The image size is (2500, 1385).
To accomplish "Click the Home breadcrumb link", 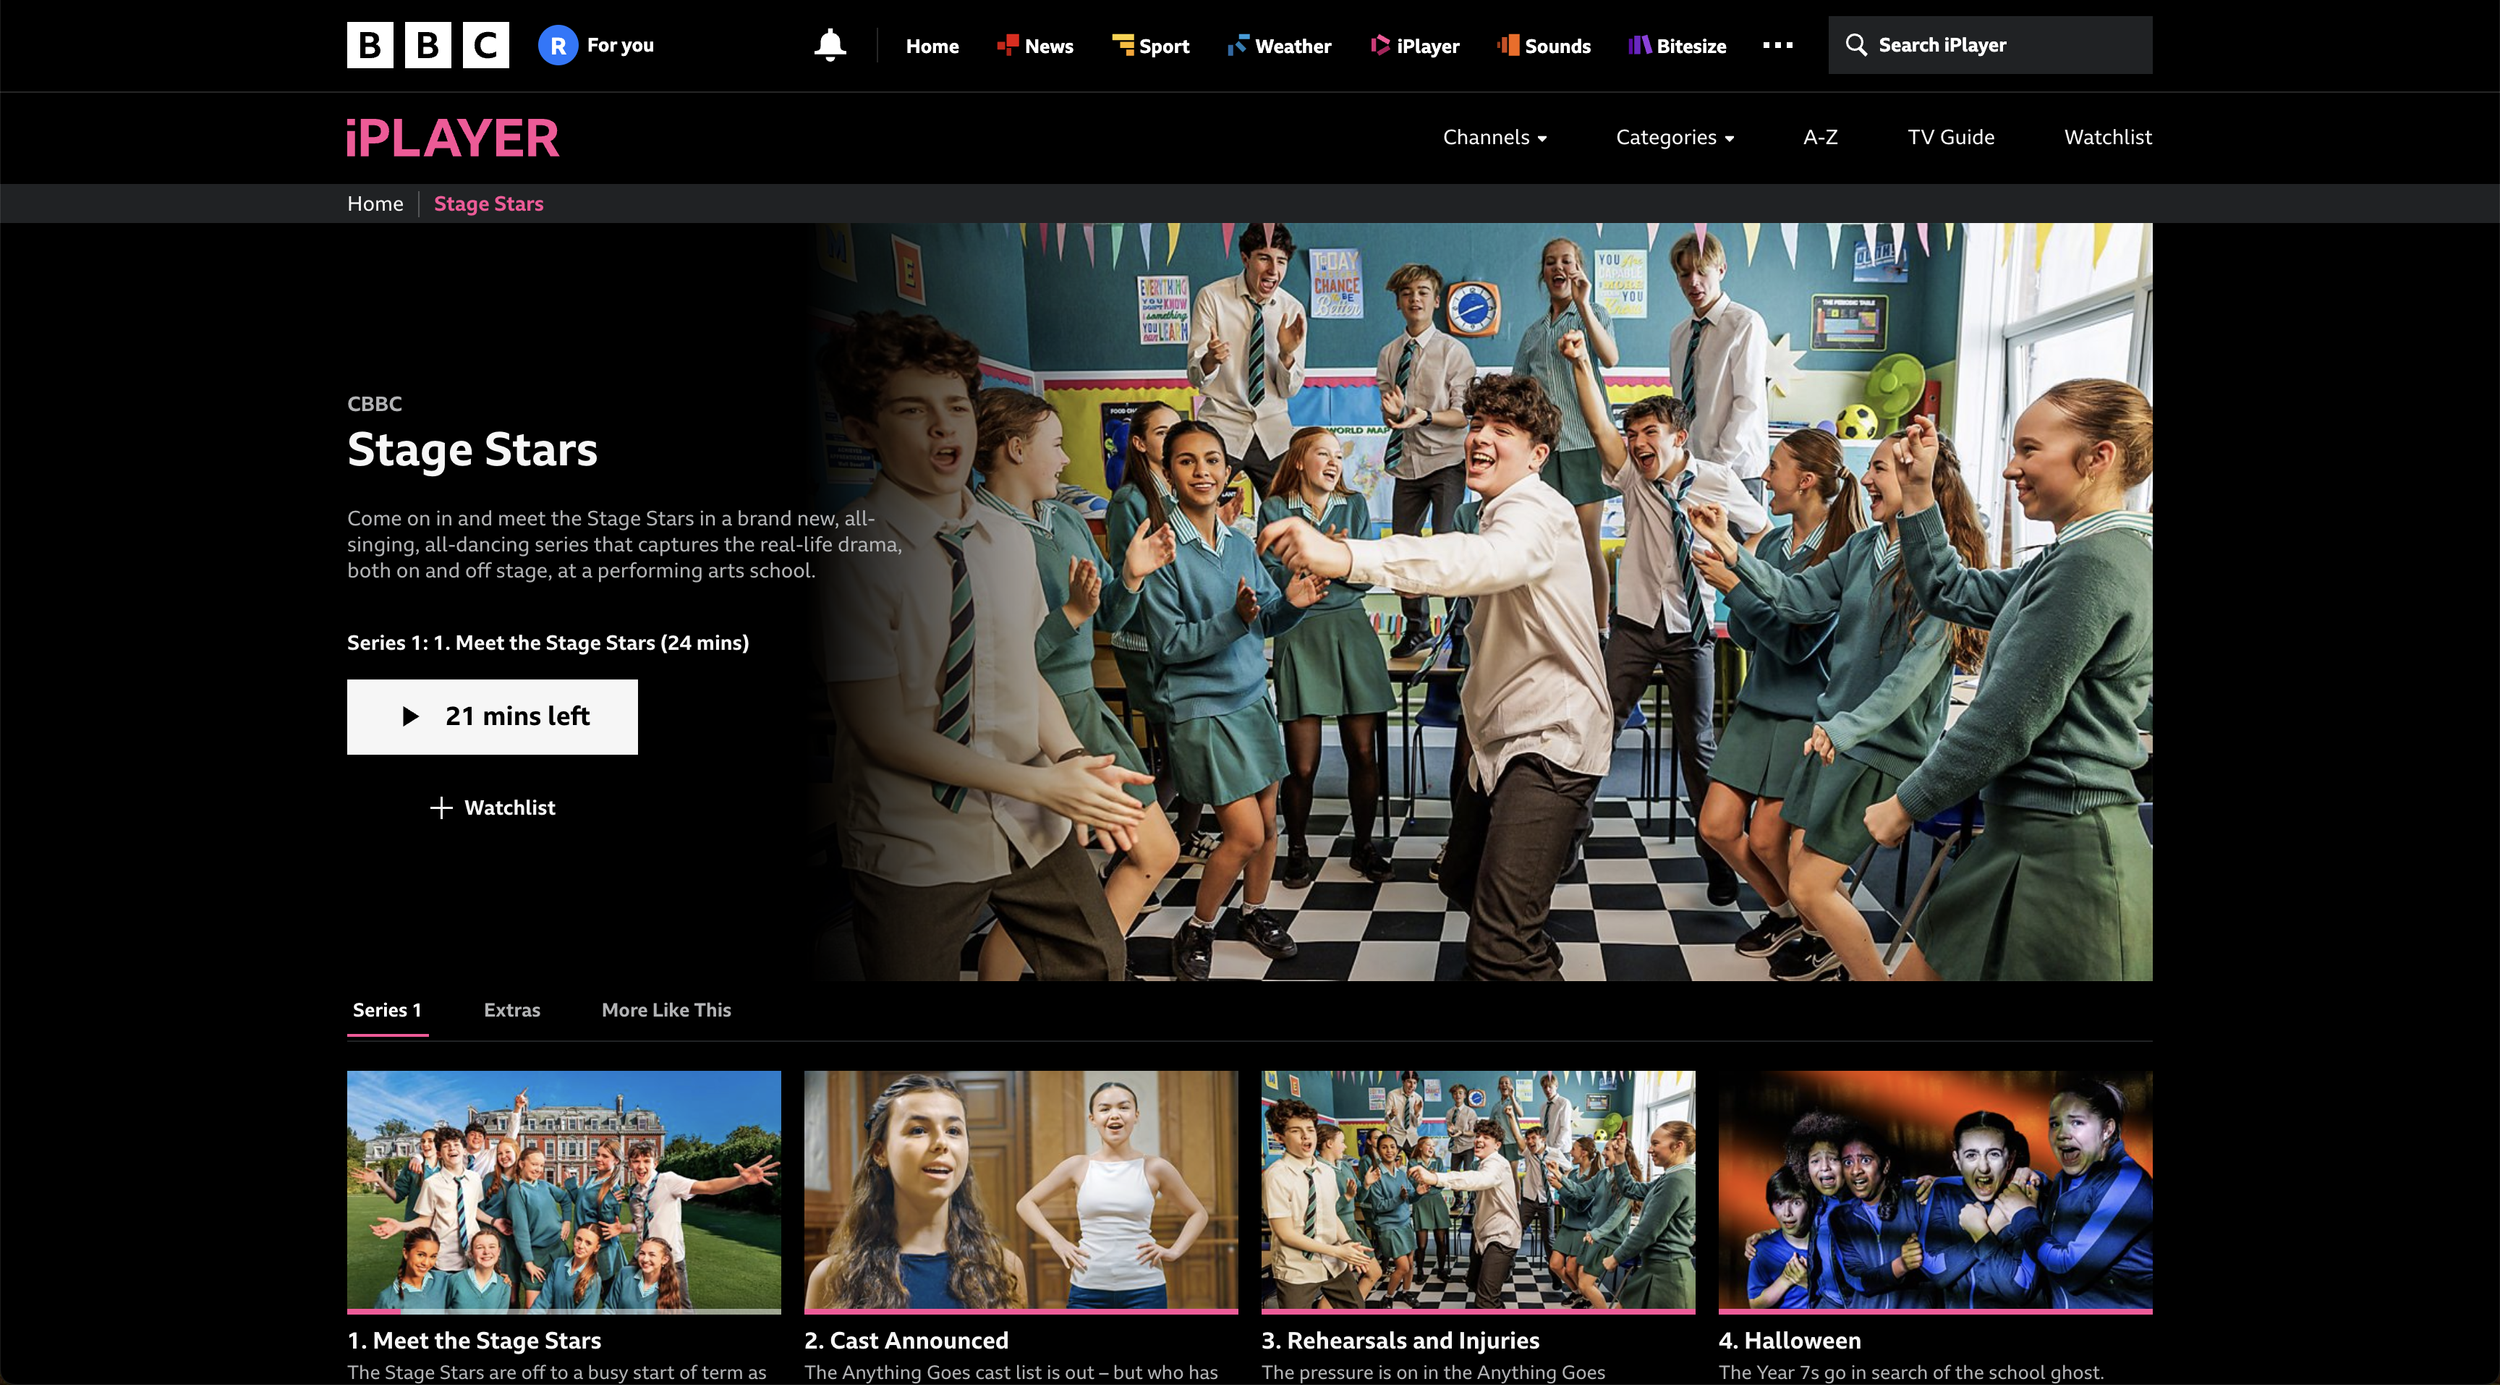I will coord(375,204).
